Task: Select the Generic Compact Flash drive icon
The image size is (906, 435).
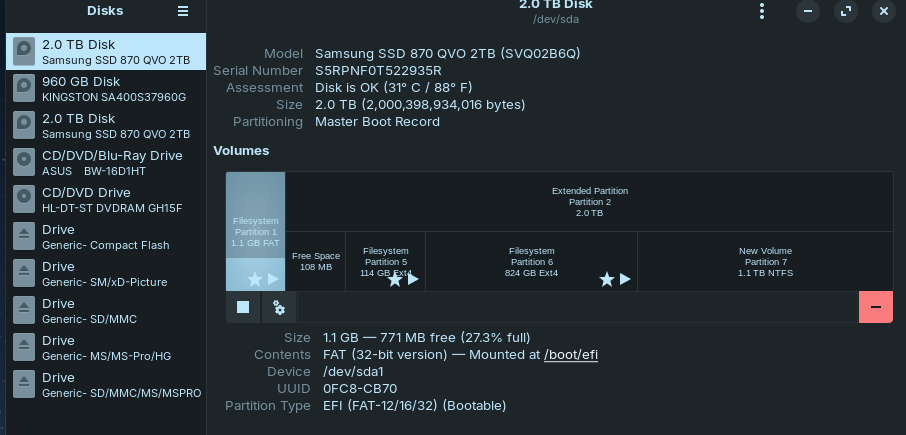Action: (25, 237)
